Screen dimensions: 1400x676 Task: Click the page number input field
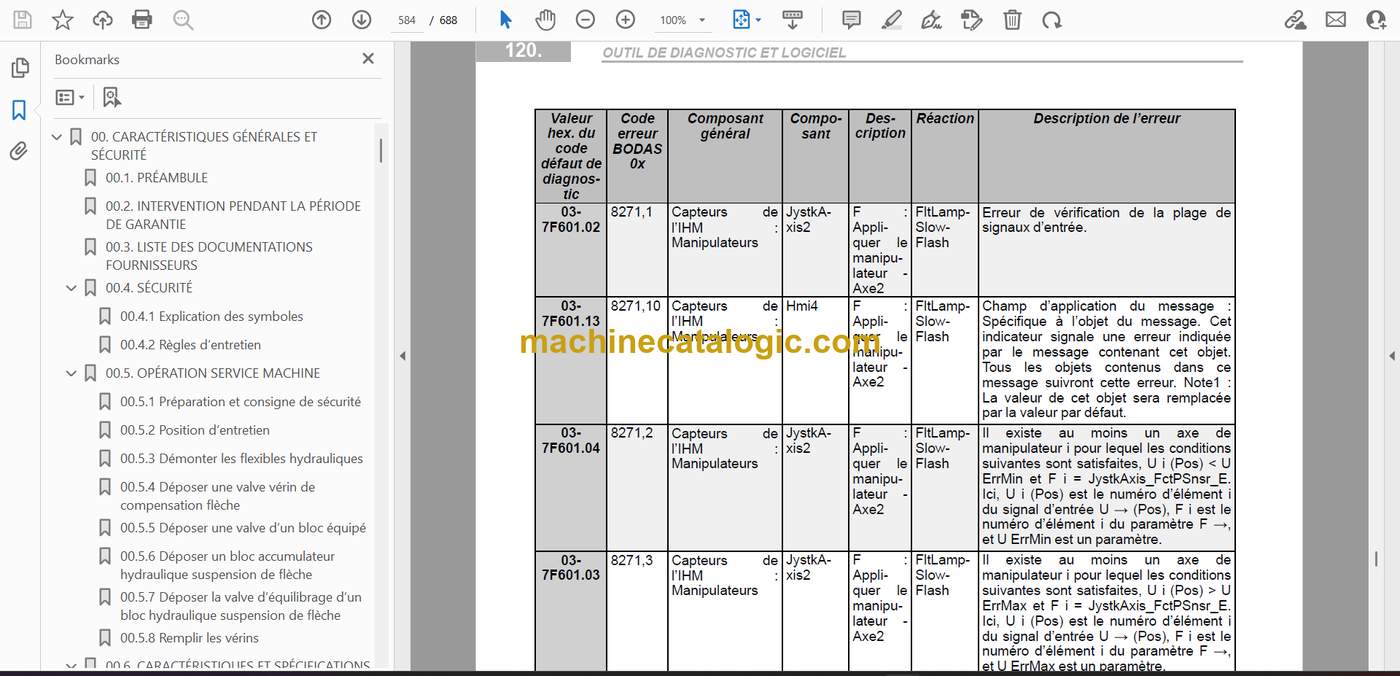click(x=406, y=20)
